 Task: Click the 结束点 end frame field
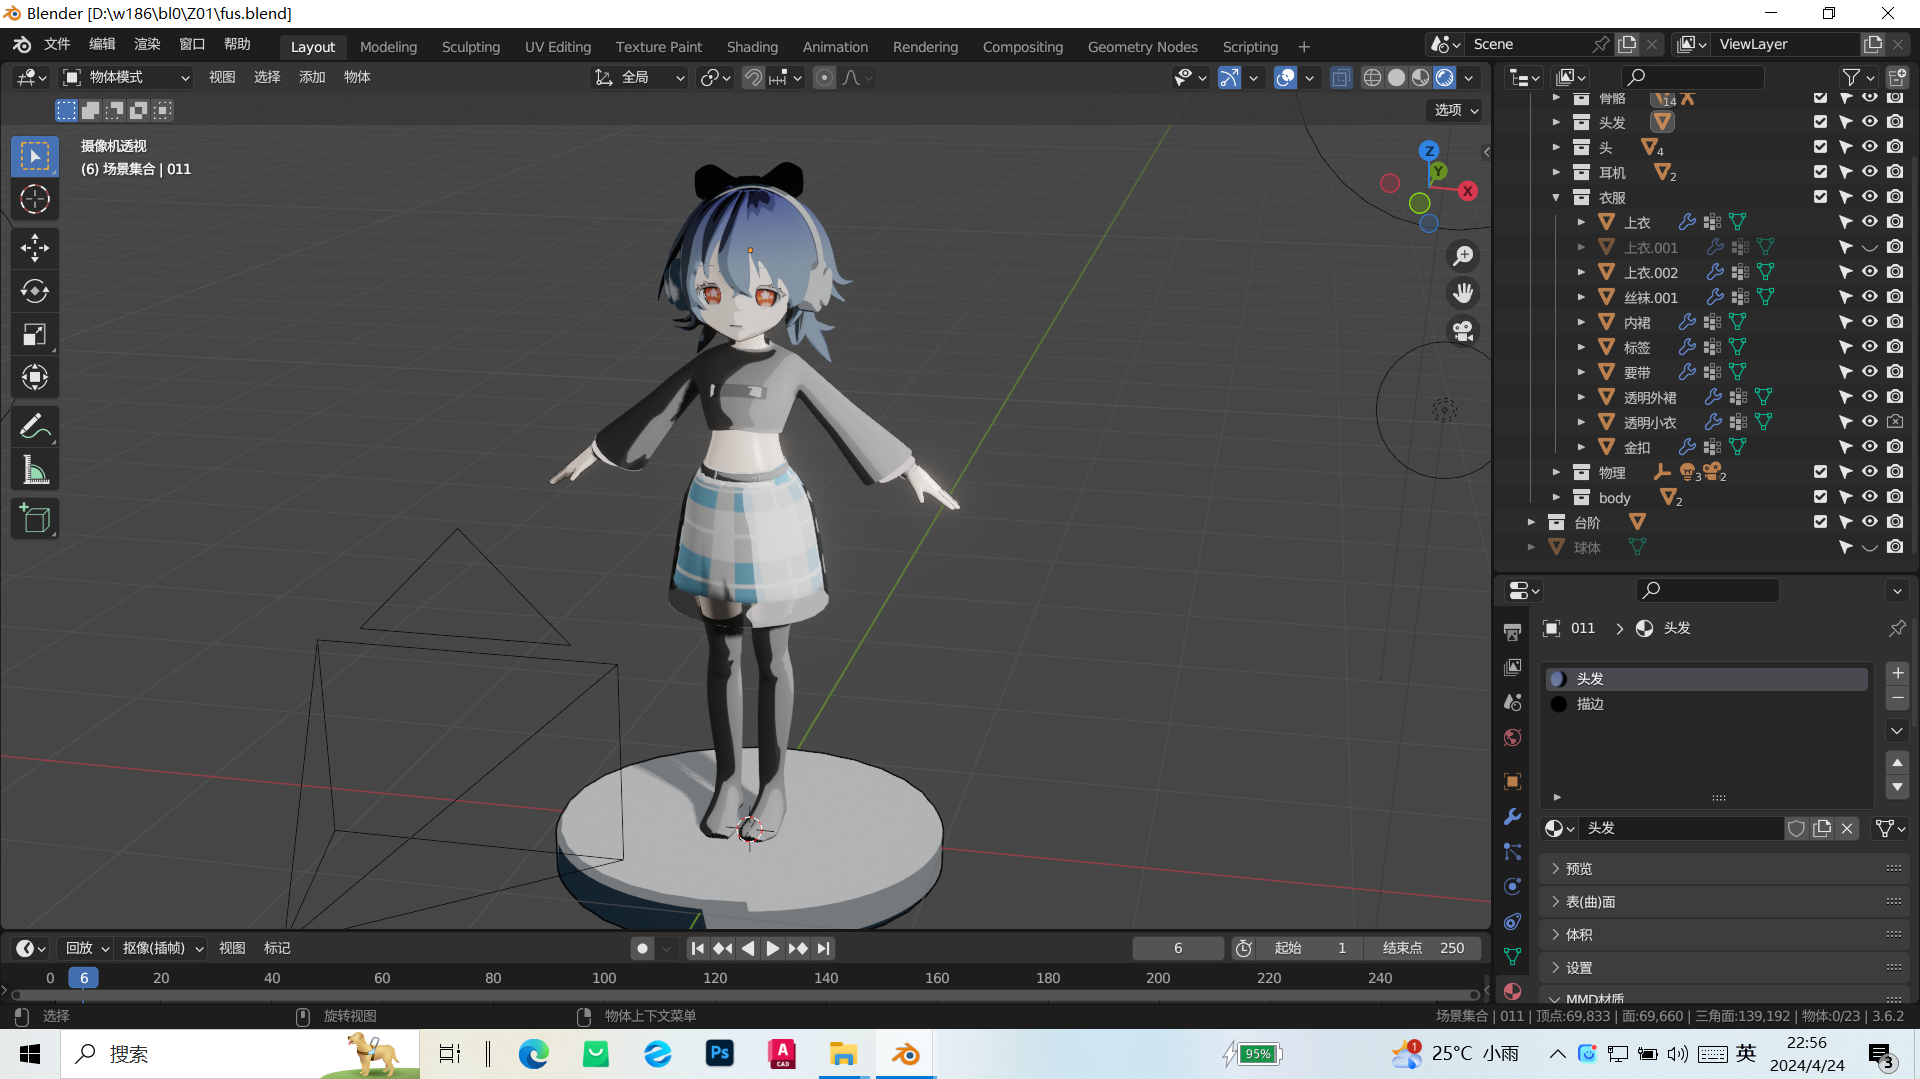(x=1422, y=948)
